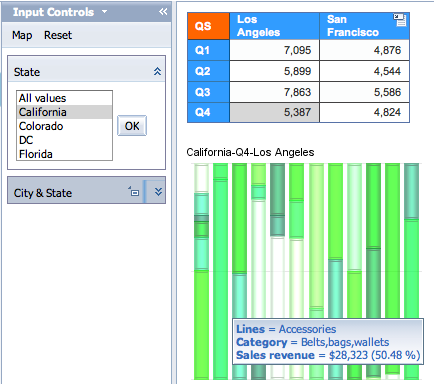Click the cell value 4,544
The image size is (434, 384).
(364, 71)
